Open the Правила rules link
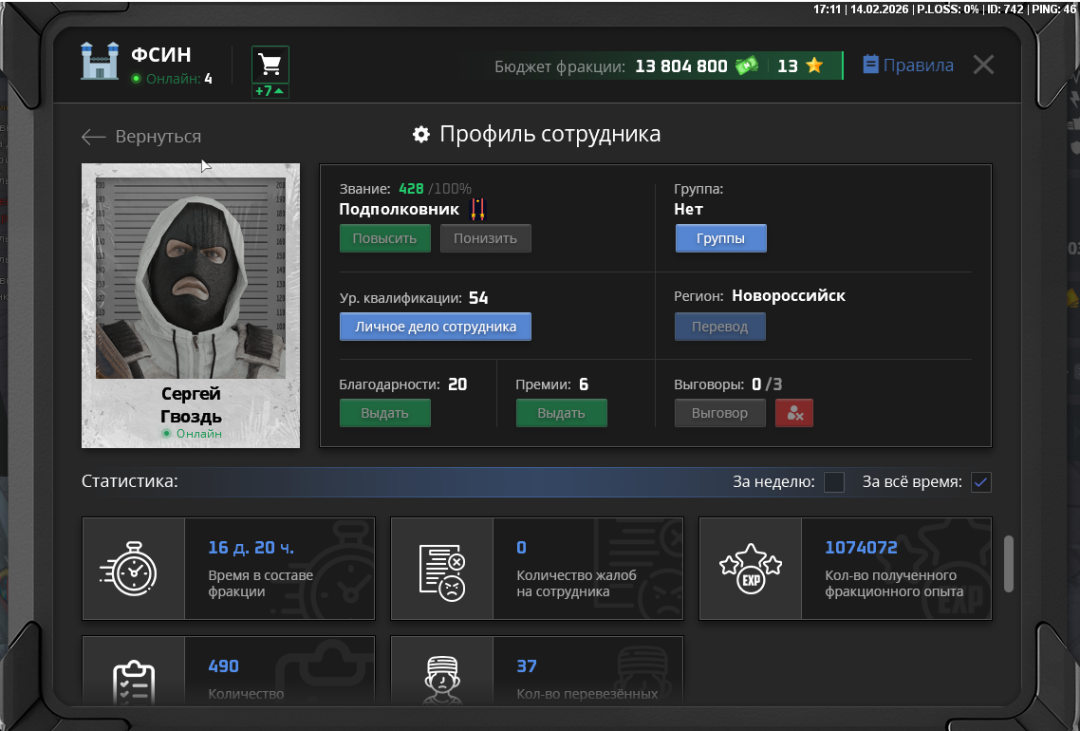Image resolution: width=1080 pixels, height=731 pixels. [907, 66]
